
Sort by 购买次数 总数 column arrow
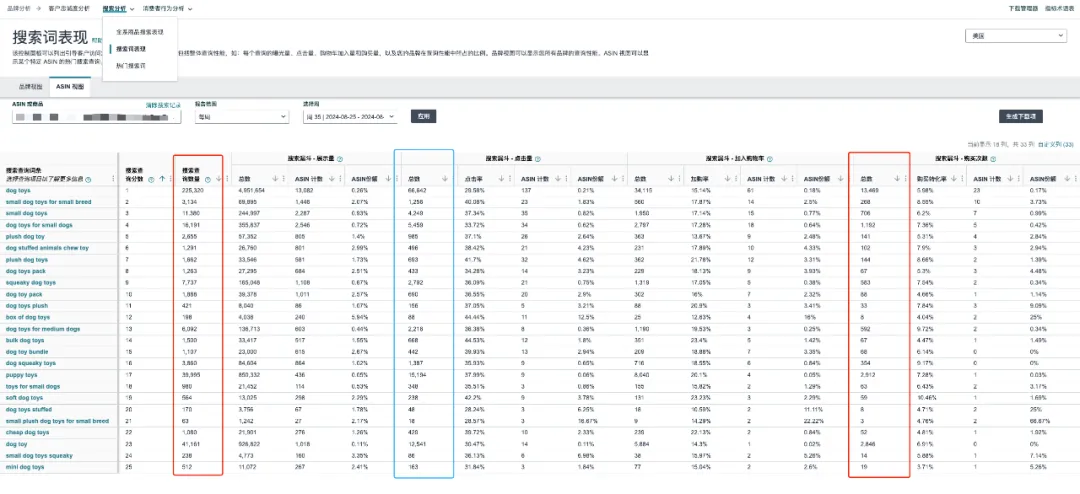897,178
